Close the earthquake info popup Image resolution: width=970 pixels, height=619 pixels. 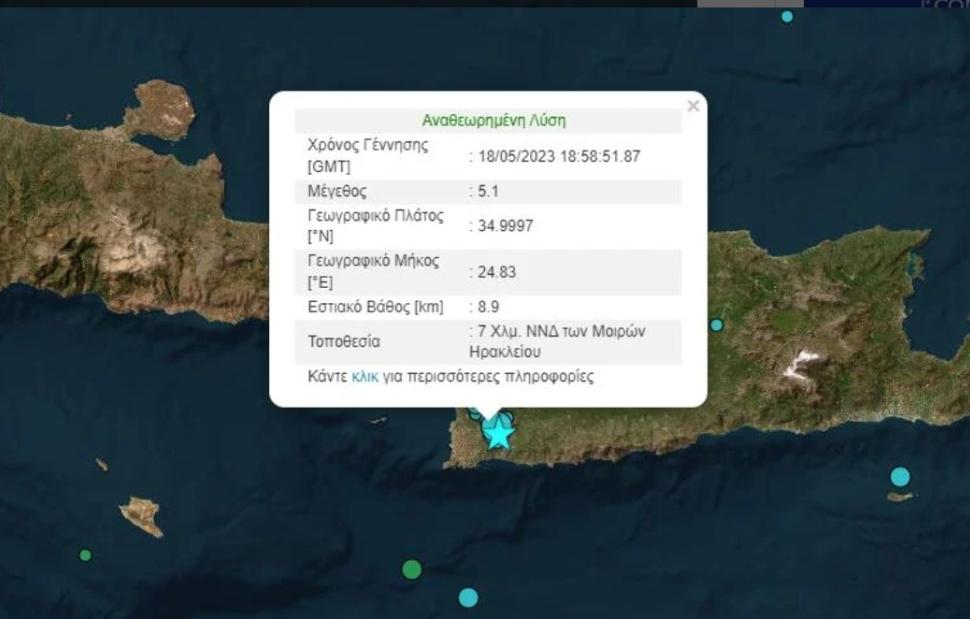pyautogui.click(x=692, y=106)
